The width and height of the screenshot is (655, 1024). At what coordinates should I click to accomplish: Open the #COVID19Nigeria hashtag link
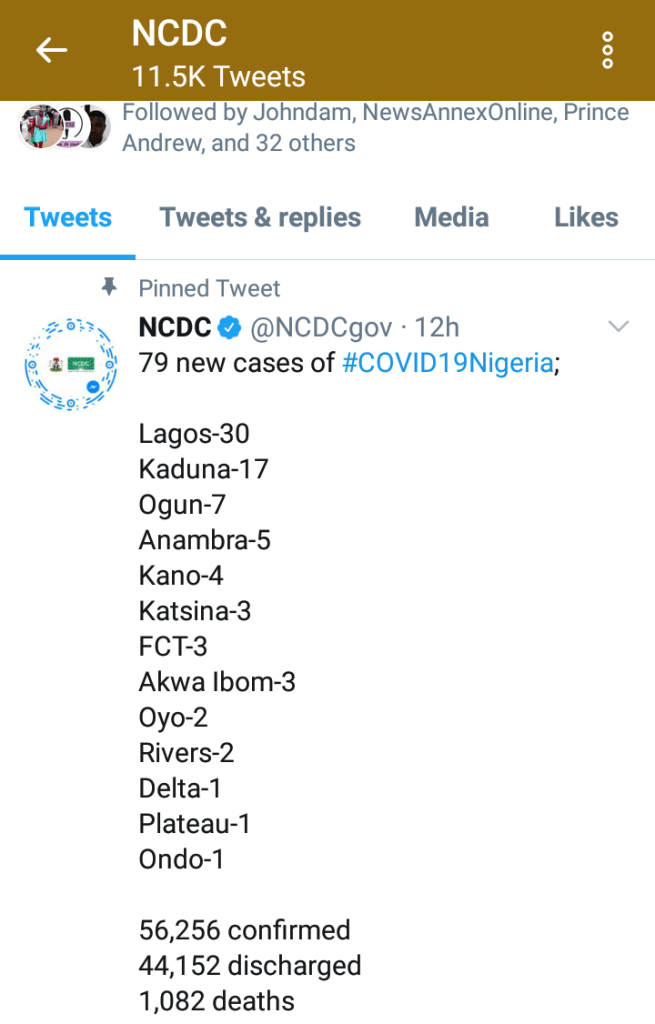pos(447,362)
